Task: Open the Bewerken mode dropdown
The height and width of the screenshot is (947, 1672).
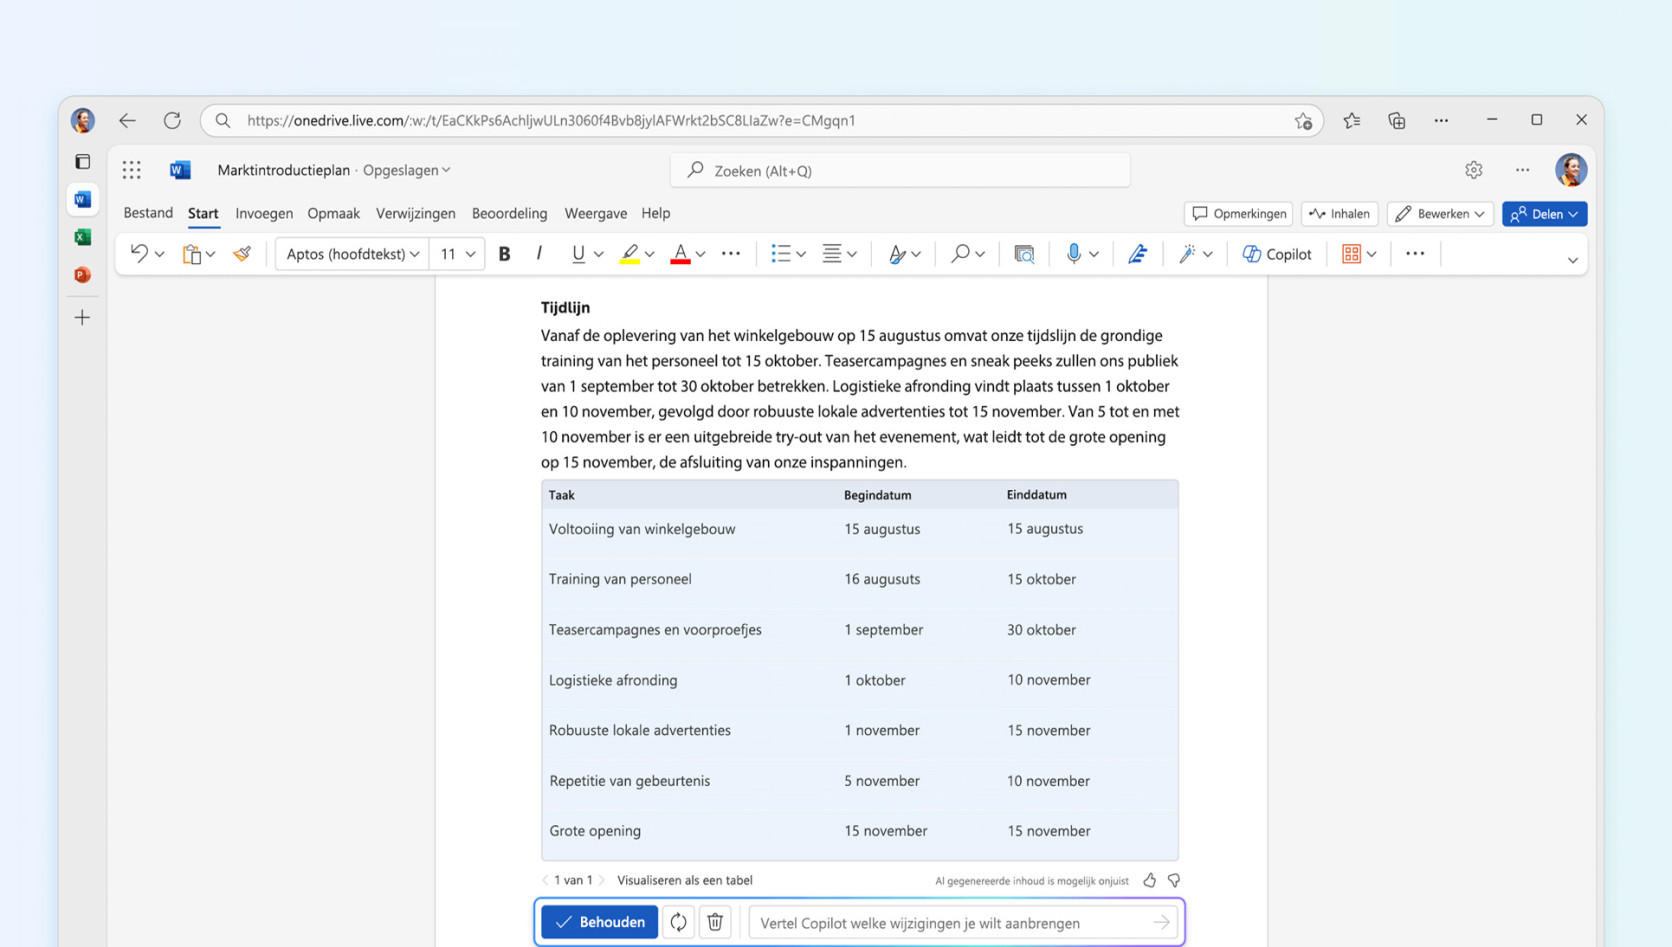Action: [x=1440, y=214]
